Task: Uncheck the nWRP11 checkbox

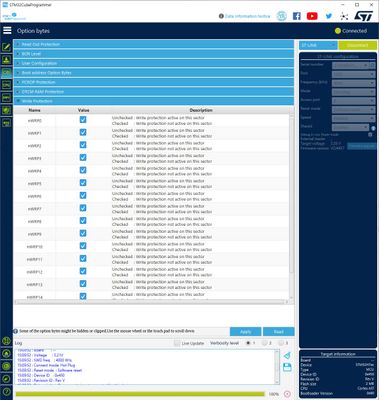Action: tap(83, 258)
